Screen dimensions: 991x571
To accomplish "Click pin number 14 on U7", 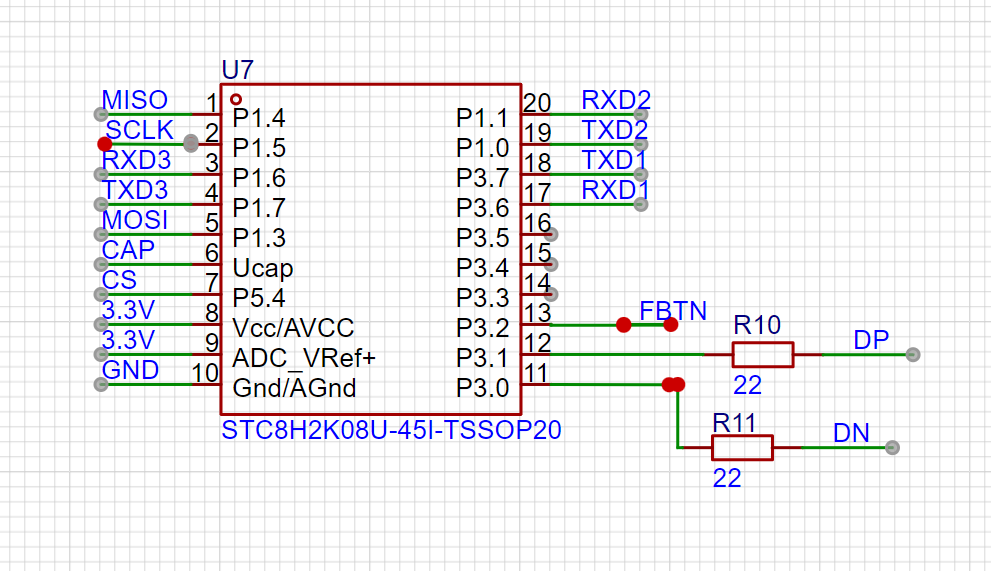I will click(x=537, y=283).
